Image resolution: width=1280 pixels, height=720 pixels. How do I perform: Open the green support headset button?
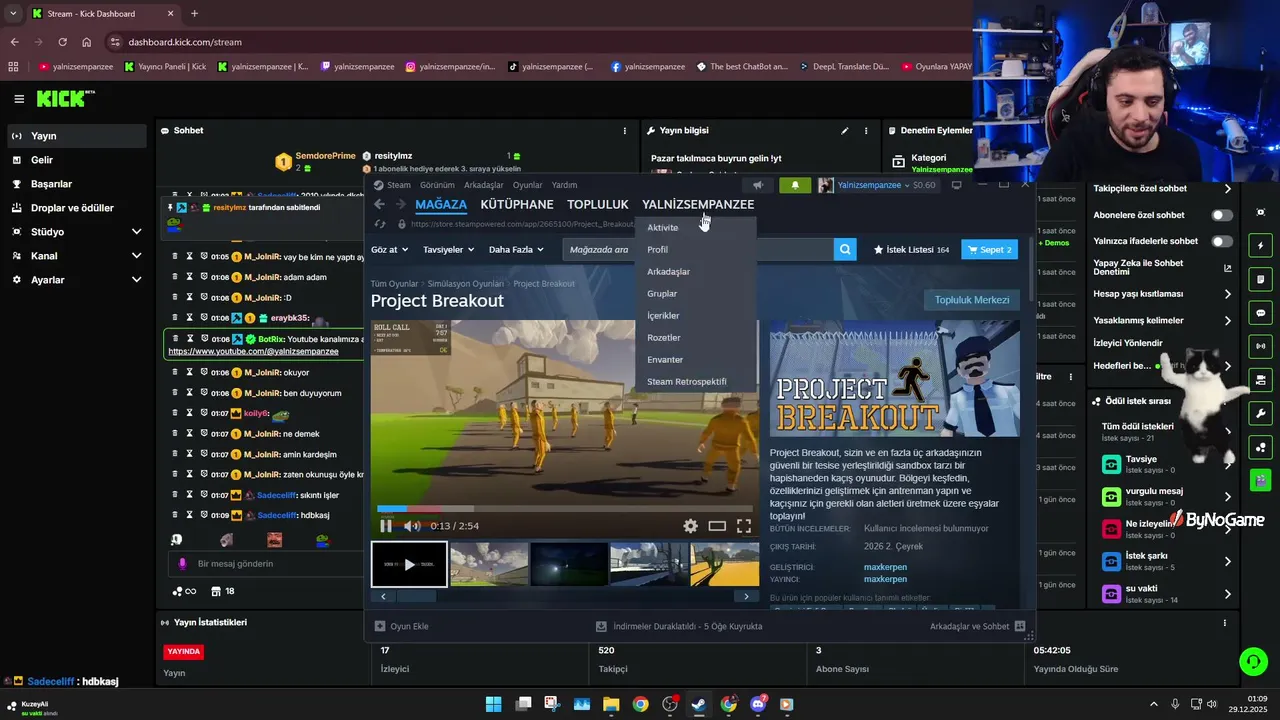click(1253, 661)
